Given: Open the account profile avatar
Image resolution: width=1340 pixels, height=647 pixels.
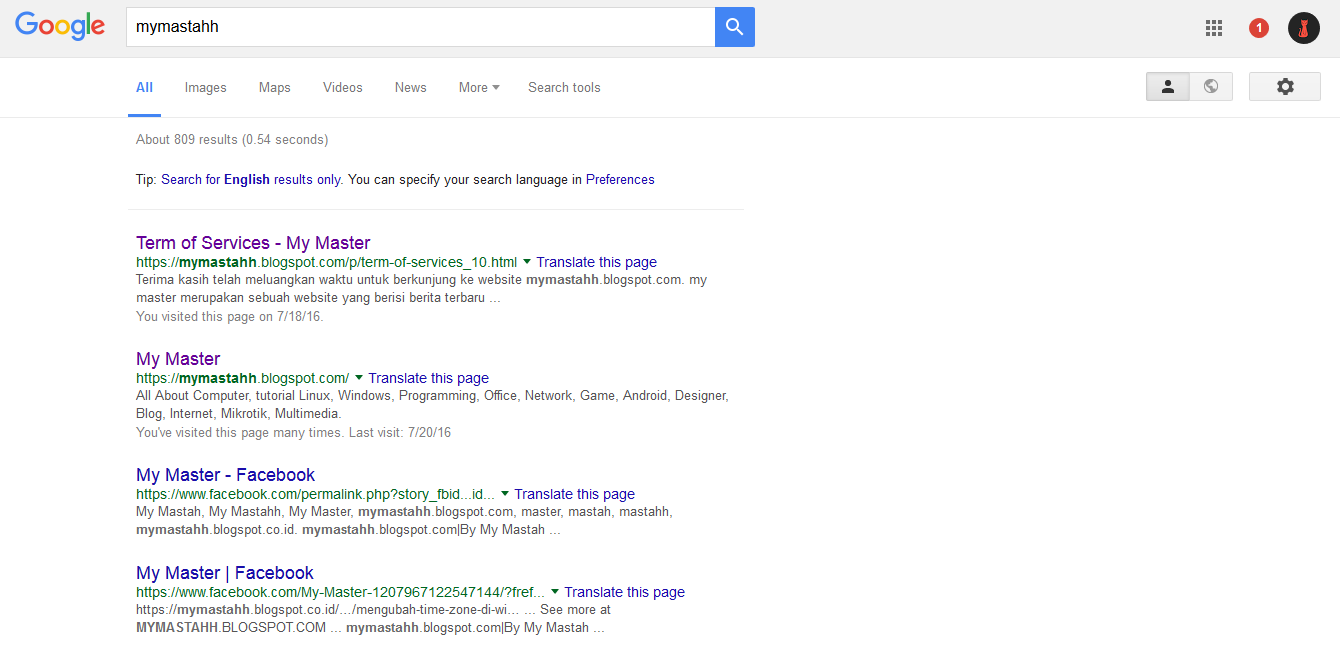Looking at the screenshot, I should 1304,28.
